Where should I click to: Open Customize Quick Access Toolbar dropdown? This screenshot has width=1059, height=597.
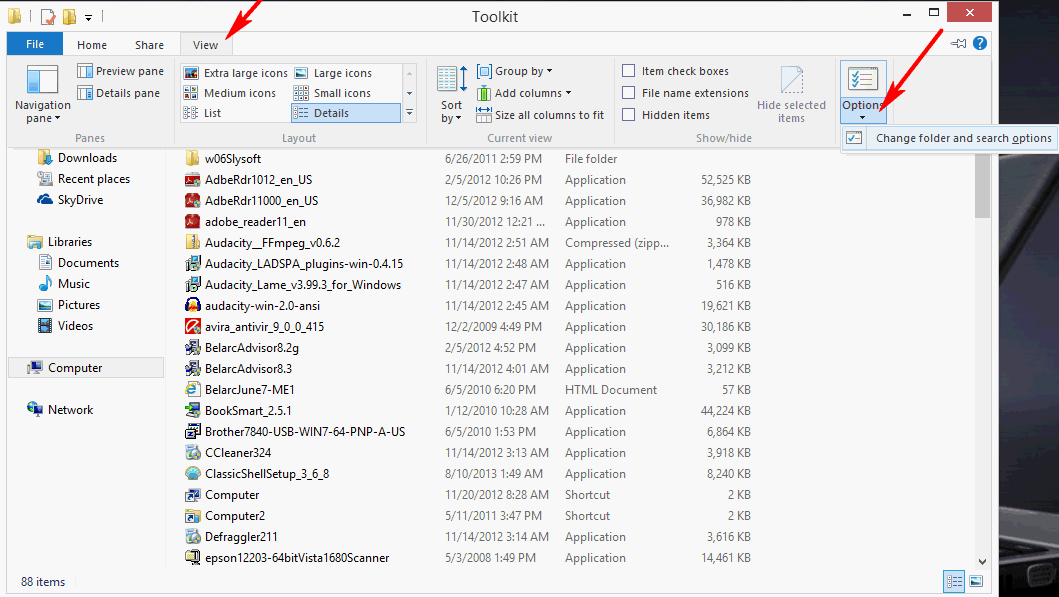coord(88,18)
